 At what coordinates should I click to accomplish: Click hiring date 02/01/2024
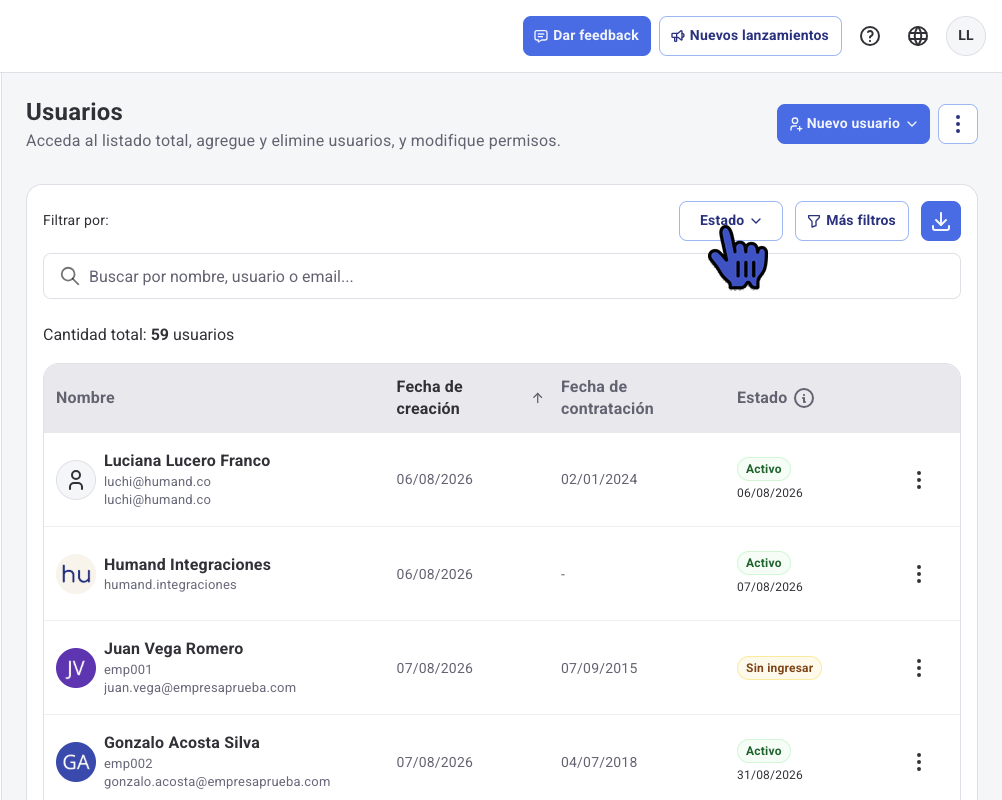[x=599, y=479]
